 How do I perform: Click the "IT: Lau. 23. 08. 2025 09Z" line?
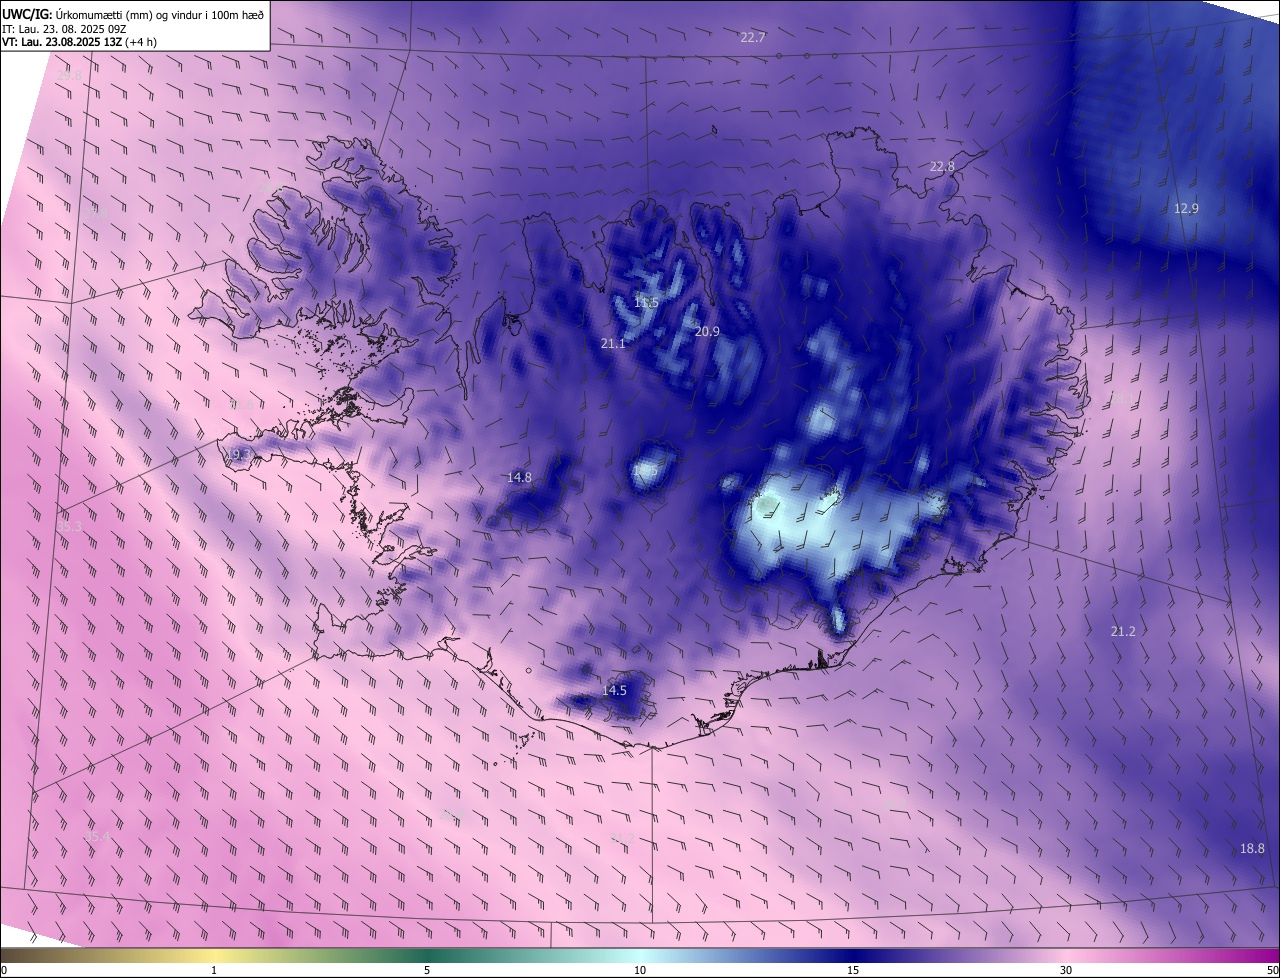pos(64,28)
